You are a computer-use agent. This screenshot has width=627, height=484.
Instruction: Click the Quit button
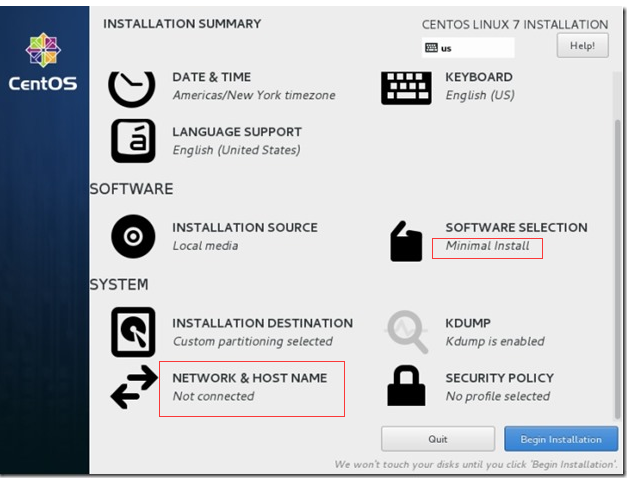click(x=438, y=439)
